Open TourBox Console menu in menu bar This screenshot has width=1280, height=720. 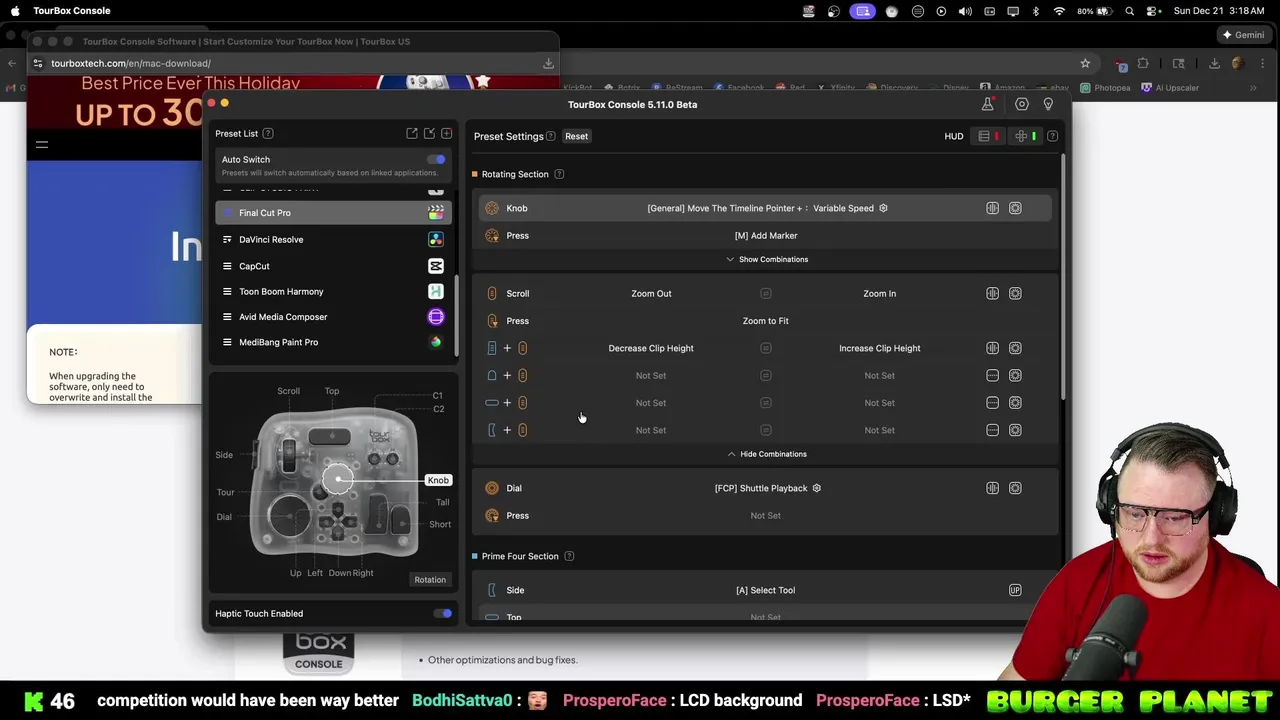pos(72,11)
